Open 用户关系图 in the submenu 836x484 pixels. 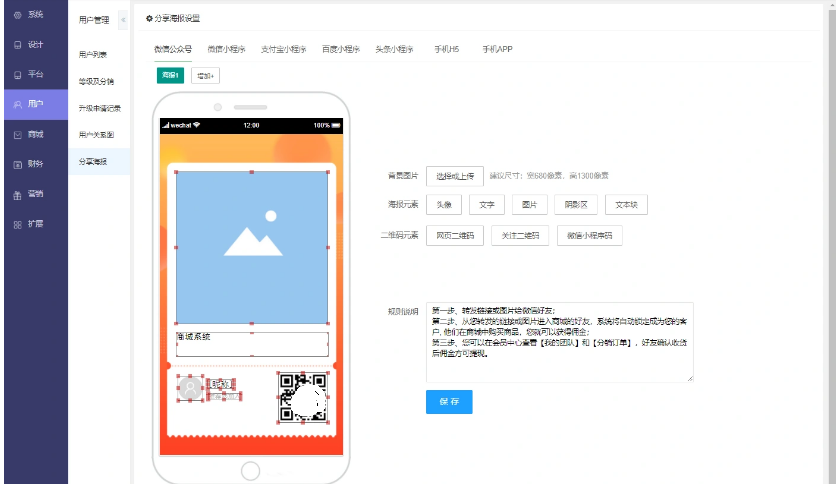[x=96, y=134]
